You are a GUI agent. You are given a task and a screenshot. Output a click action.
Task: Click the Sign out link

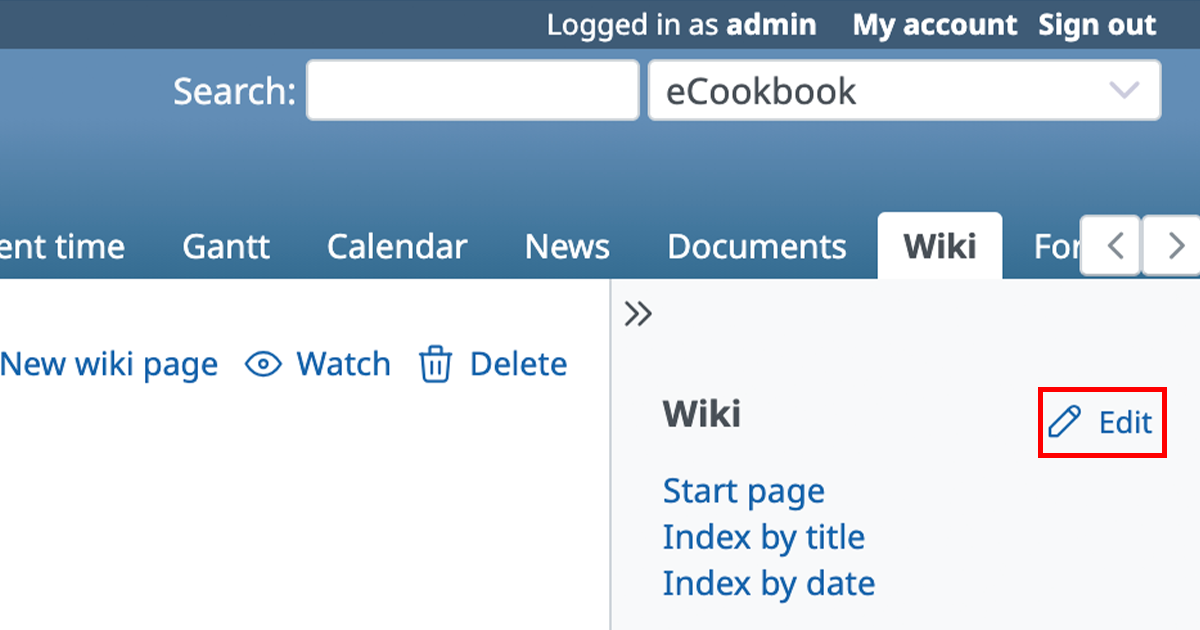1097,25
